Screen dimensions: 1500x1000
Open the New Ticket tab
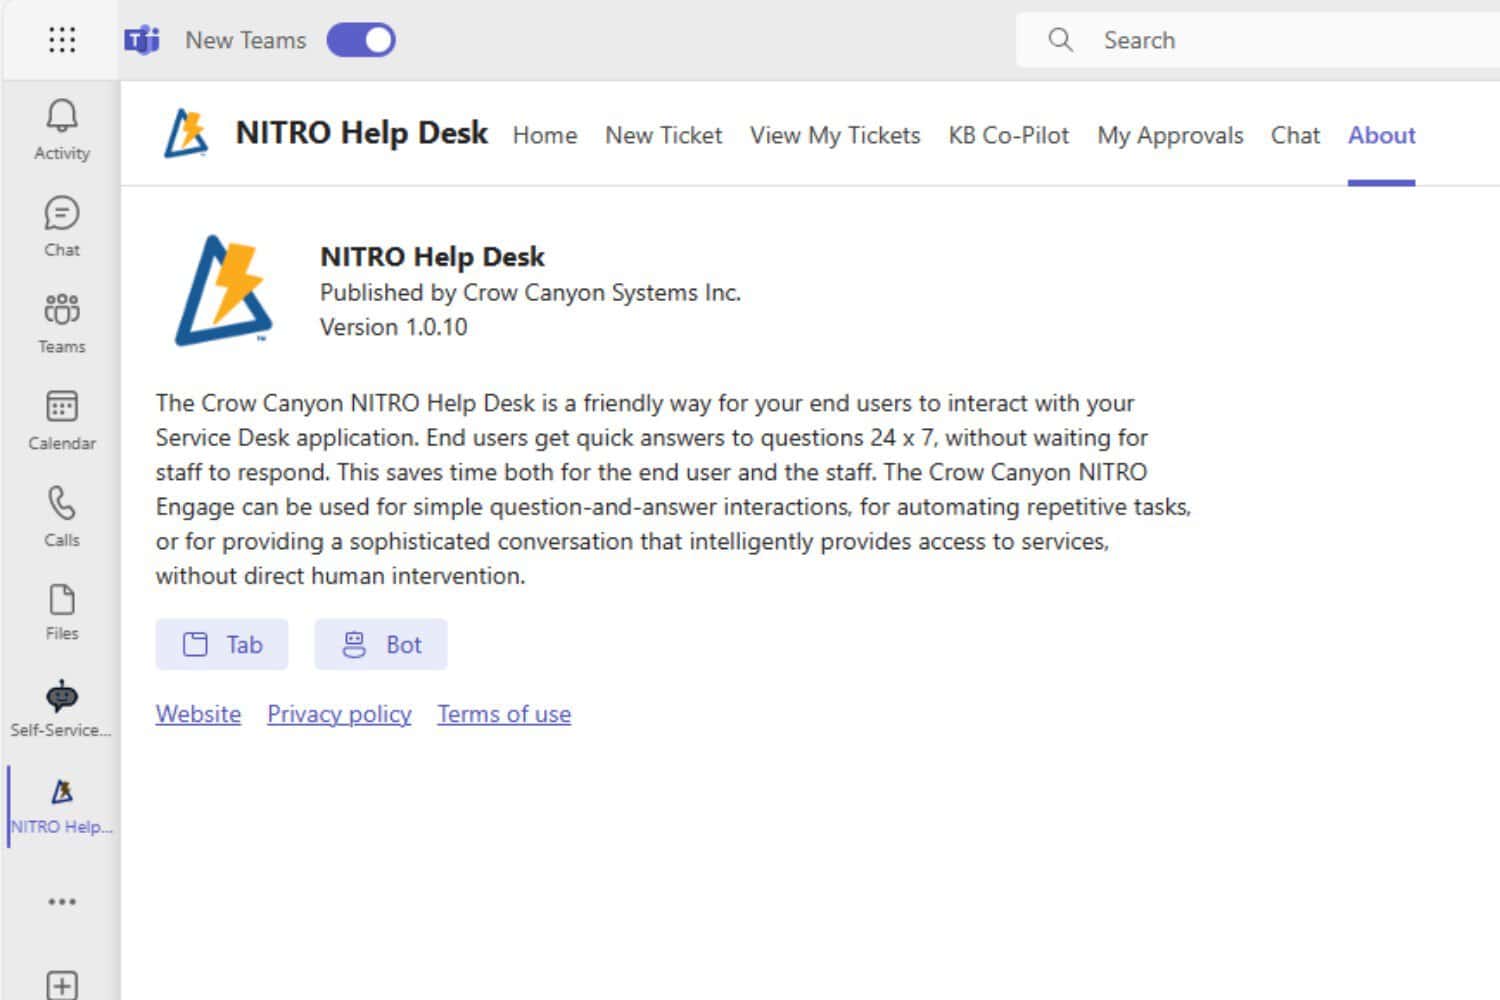663,135
